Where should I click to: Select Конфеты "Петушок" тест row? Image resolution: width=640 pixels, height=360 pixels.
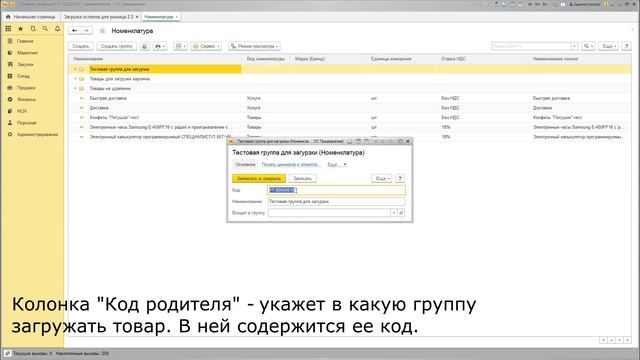350,118
